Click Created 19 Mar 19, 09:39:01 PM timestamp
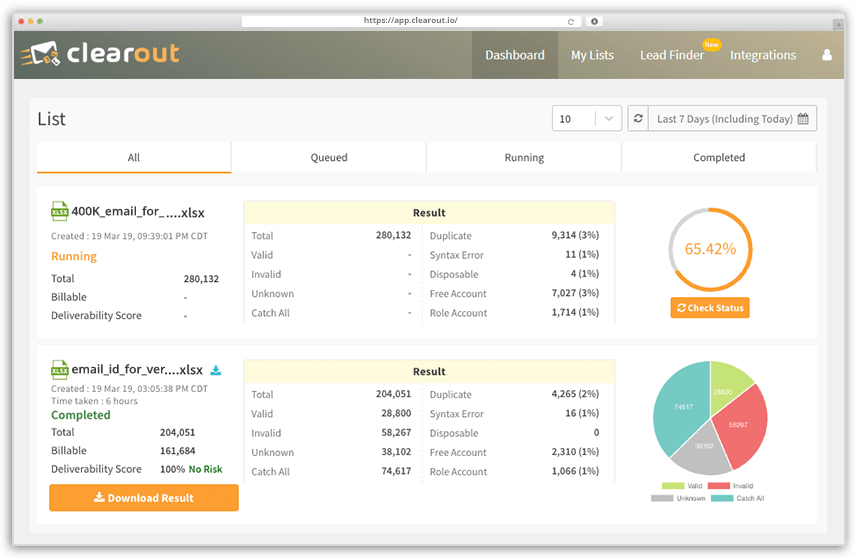Image resolution: width=858 pixels, height=558 pixels. click(x=129, y=236)
